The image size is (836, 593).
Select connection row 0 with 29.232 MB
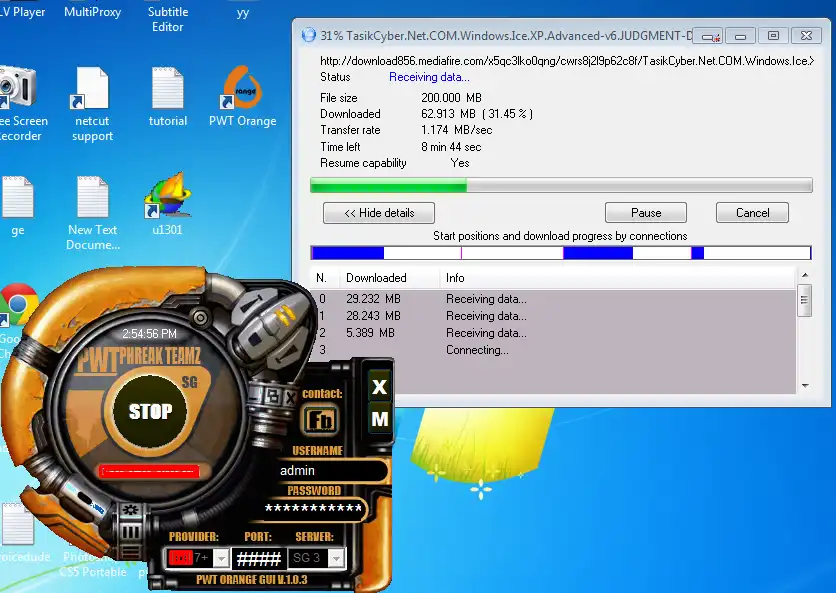coord(553,299)
